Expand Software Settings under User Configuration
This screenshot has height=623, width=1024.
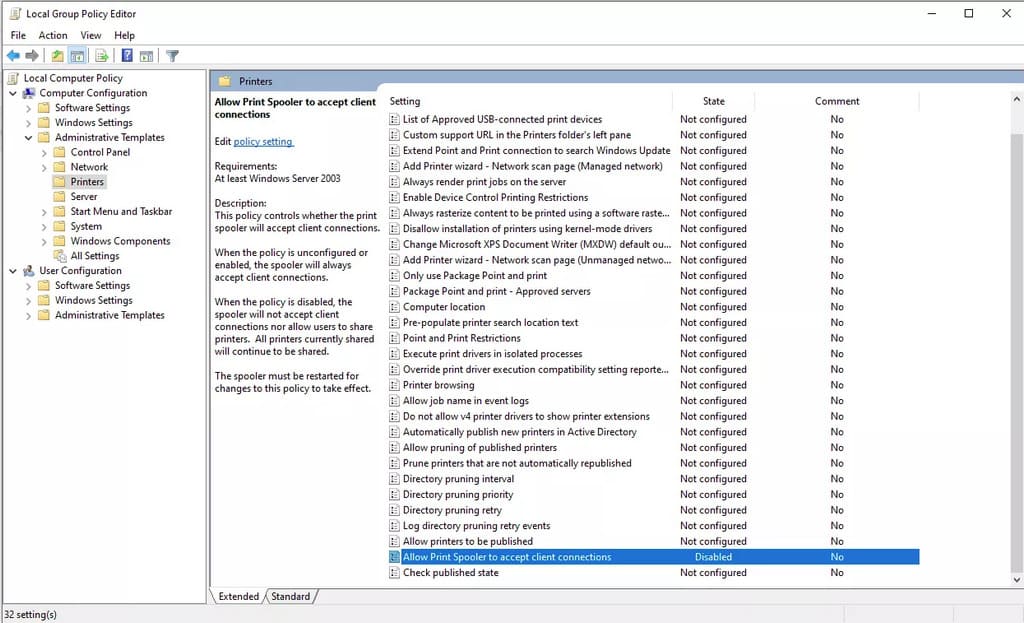(x=28, y=286)
